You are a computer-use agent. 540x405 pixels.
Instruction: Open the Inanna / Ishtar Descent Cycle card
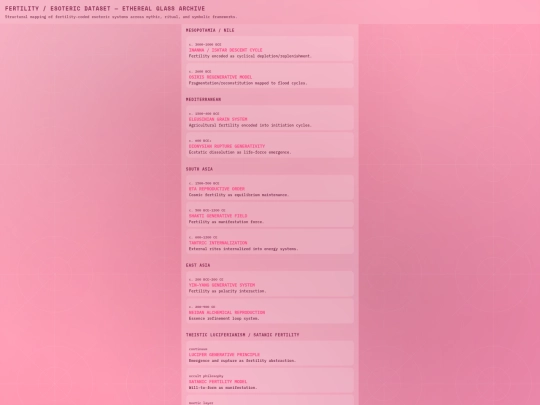click(270, 49)
